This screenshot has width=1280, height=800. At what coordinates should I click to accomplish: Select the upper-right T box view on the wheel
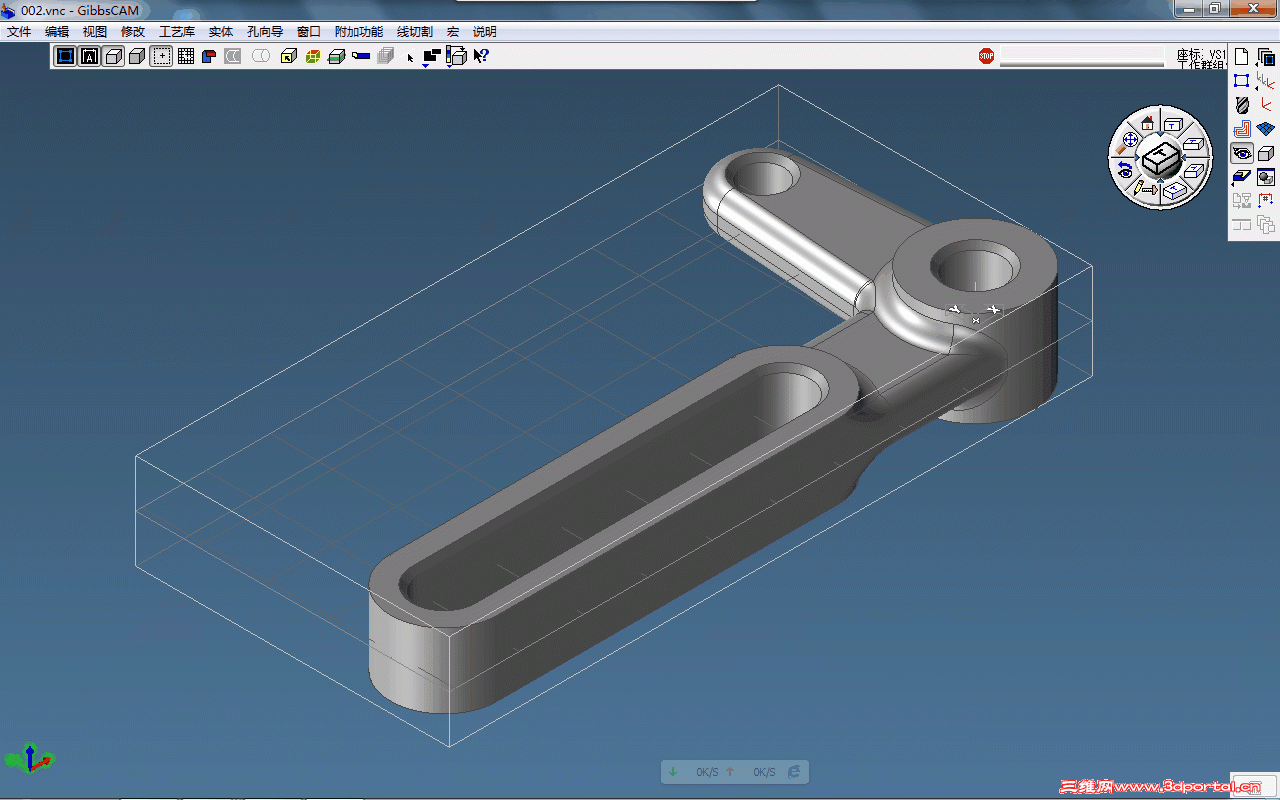[x=1192, y=144]
